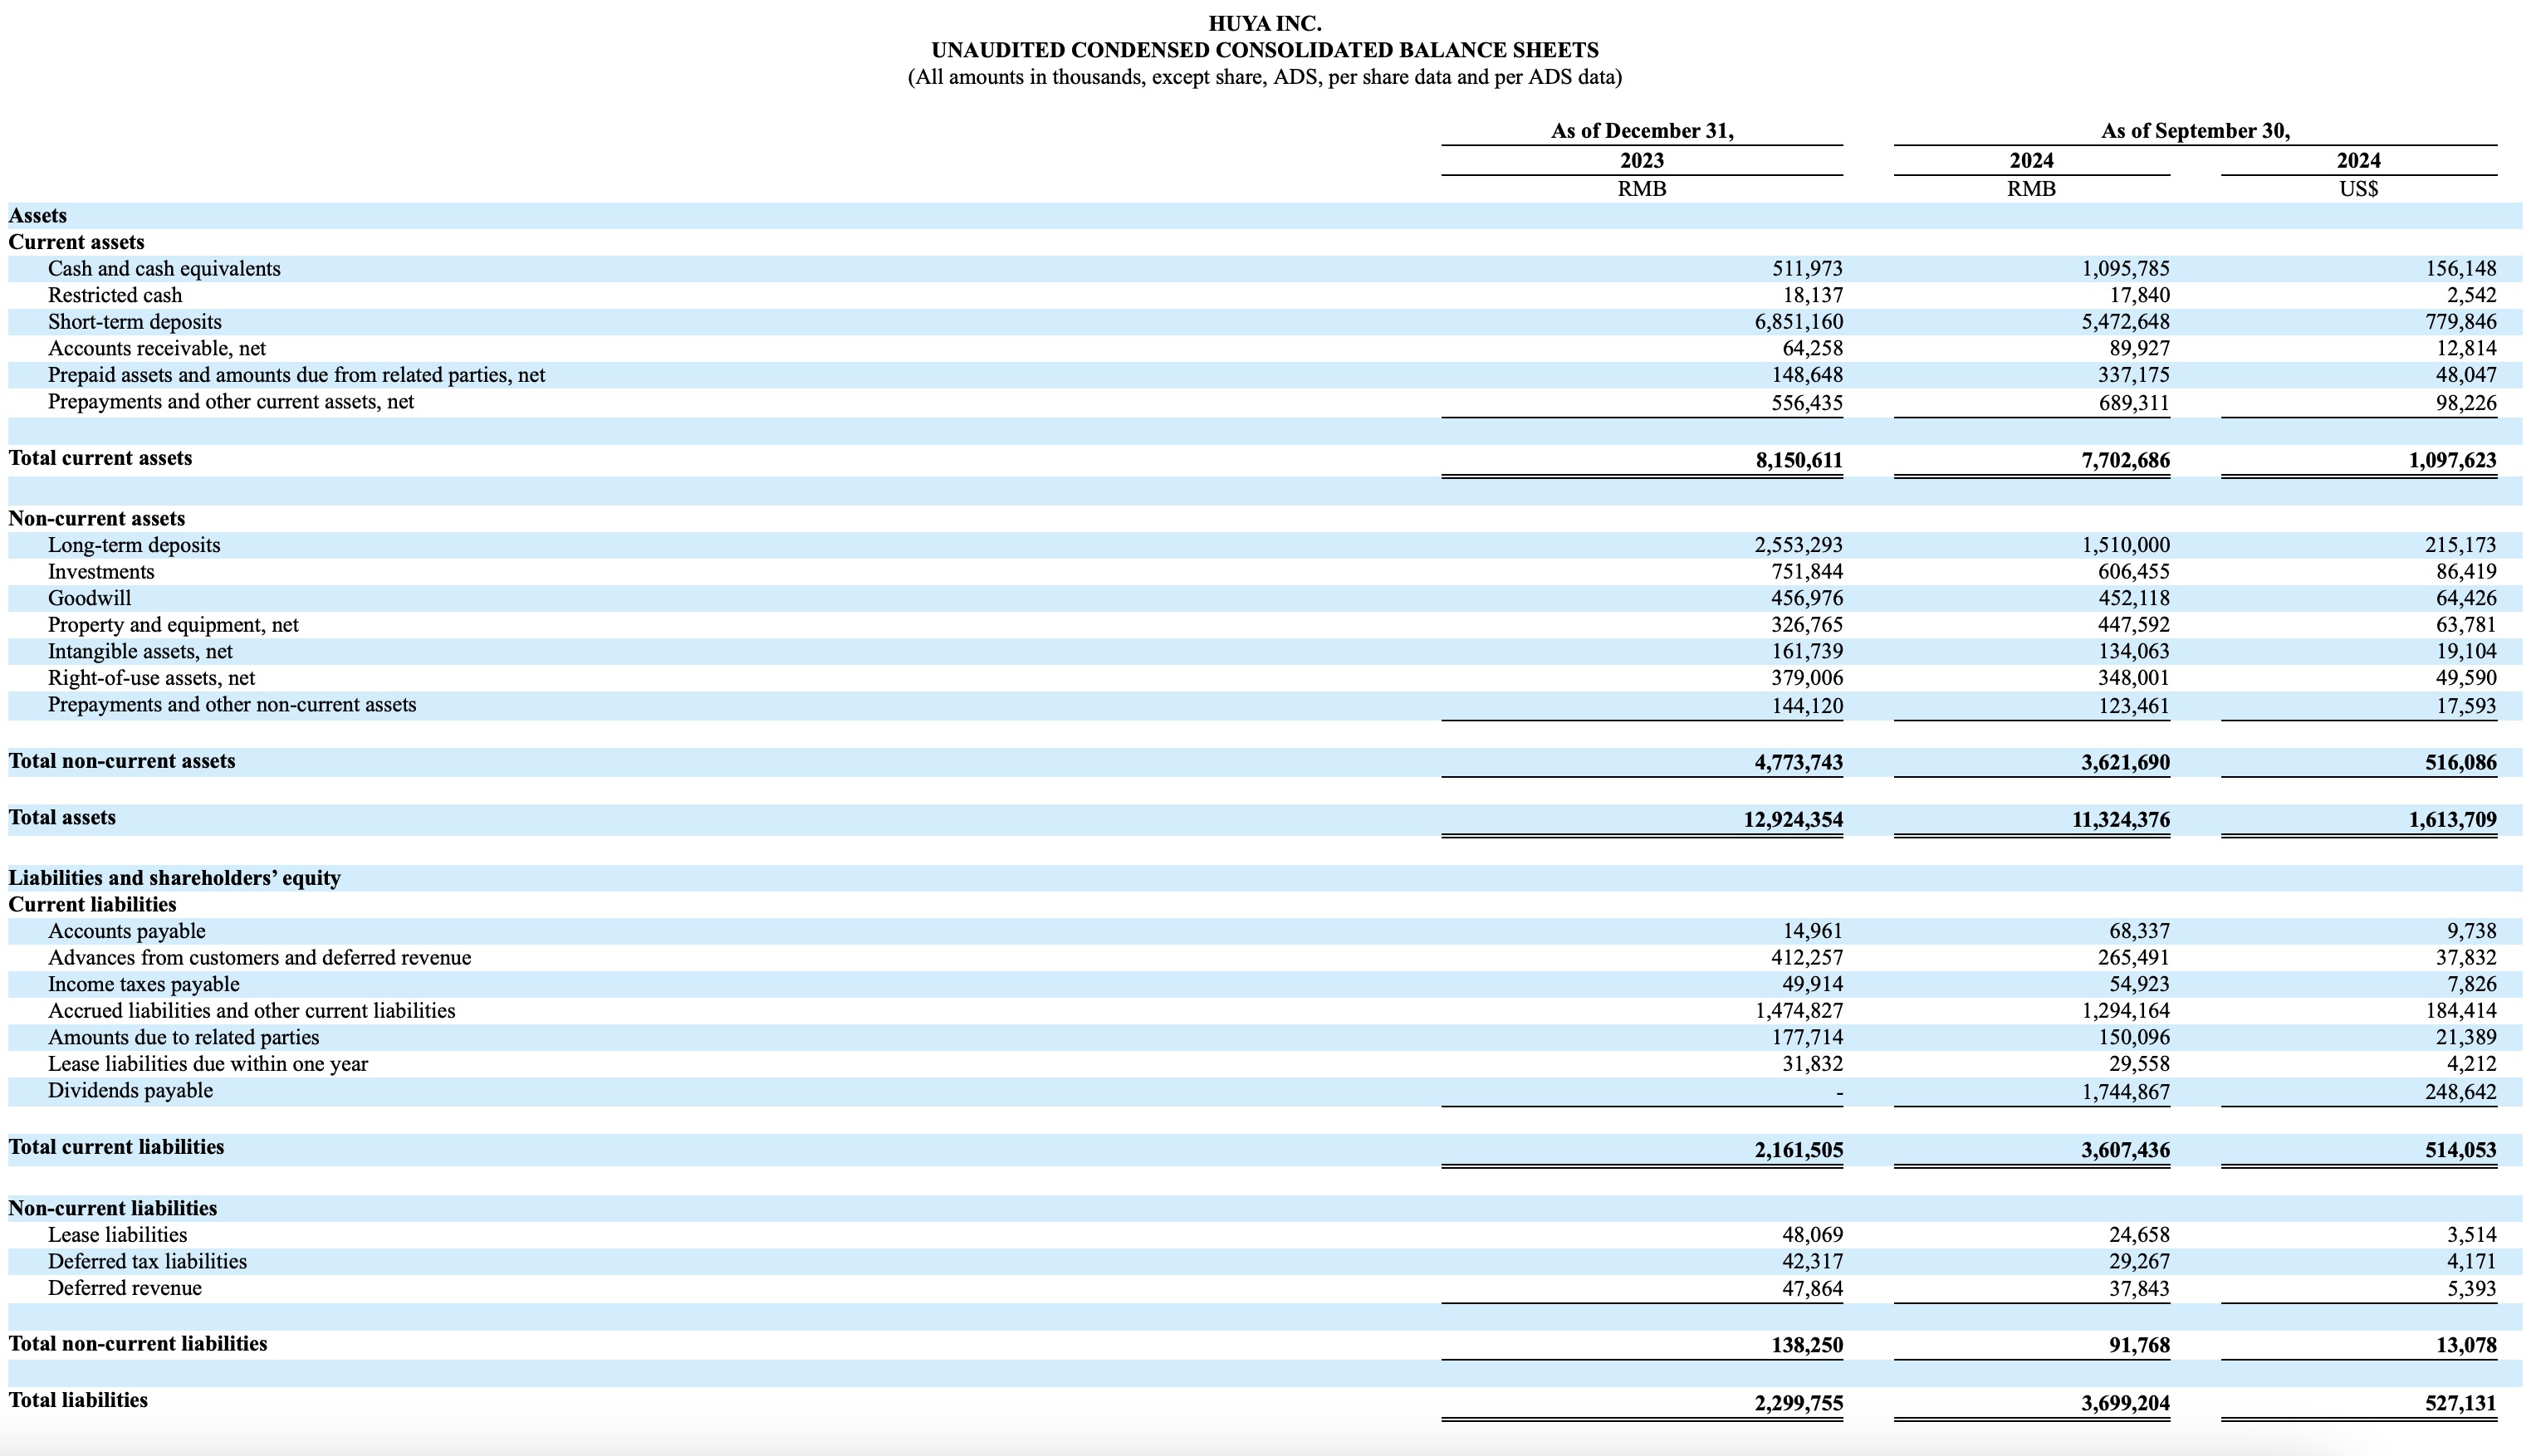
Task: Select the 'Goodwill' row label
Action: [x=89, y=598]
